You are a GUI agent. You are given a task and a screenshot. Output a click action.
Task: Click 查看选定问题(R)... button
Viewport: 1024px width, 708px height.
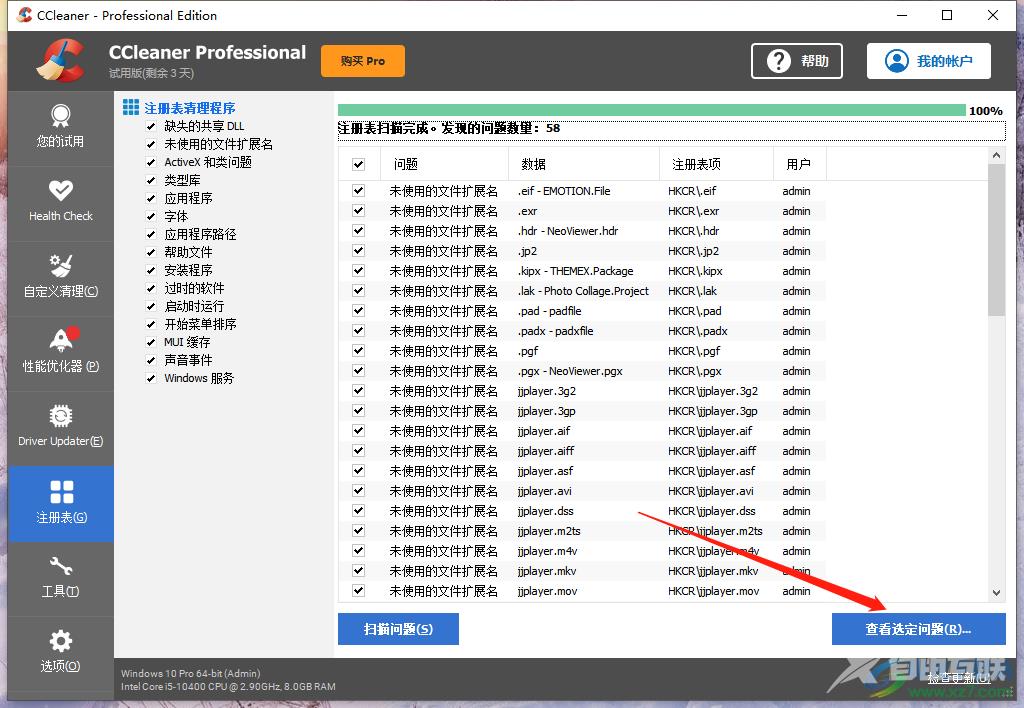918,629
